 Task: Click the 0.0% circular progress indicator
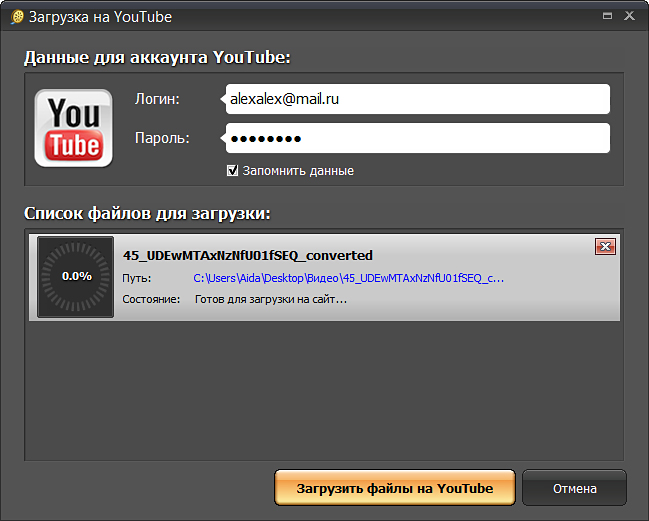pos(76,276)
